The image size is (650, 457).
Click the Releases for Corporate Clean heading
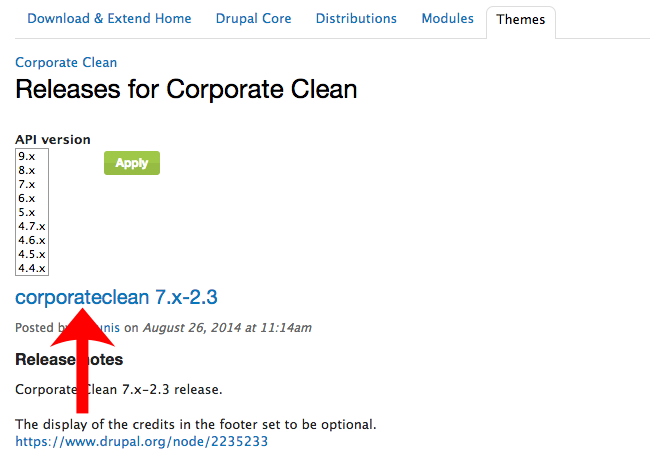pyautogui.click(x=186, y=90)
